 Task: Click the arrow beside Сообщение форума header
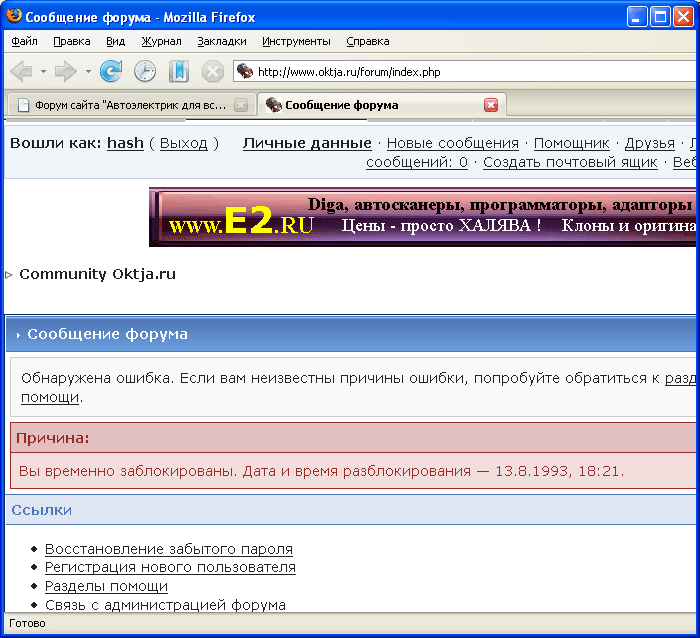click(18, 335)
